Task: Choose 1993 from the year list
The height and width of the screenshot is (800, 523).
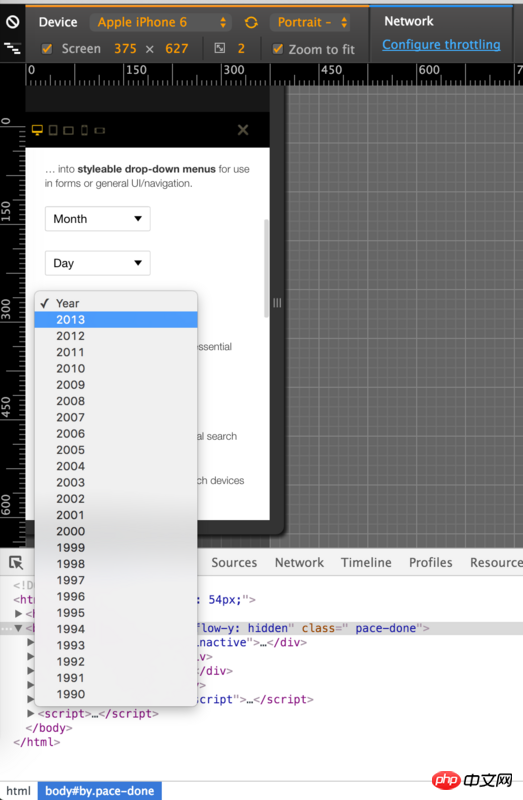Action: [116, 646]
